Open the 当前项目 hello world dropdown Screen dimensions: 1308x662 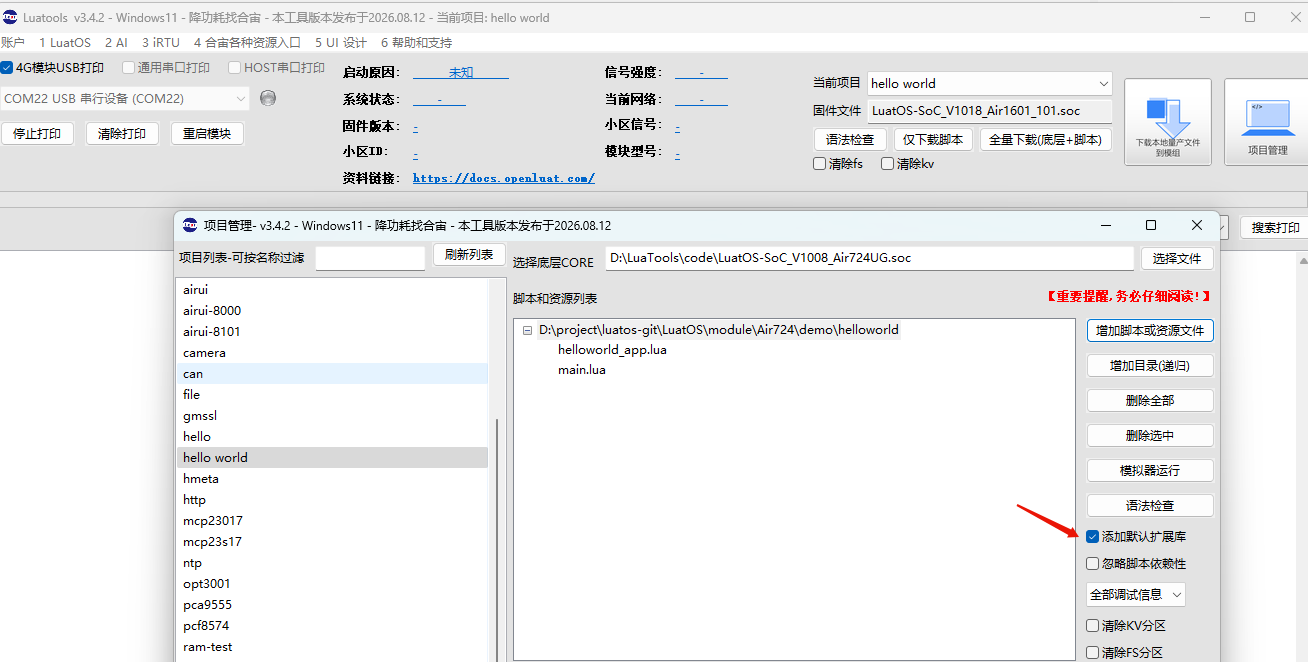990,83
